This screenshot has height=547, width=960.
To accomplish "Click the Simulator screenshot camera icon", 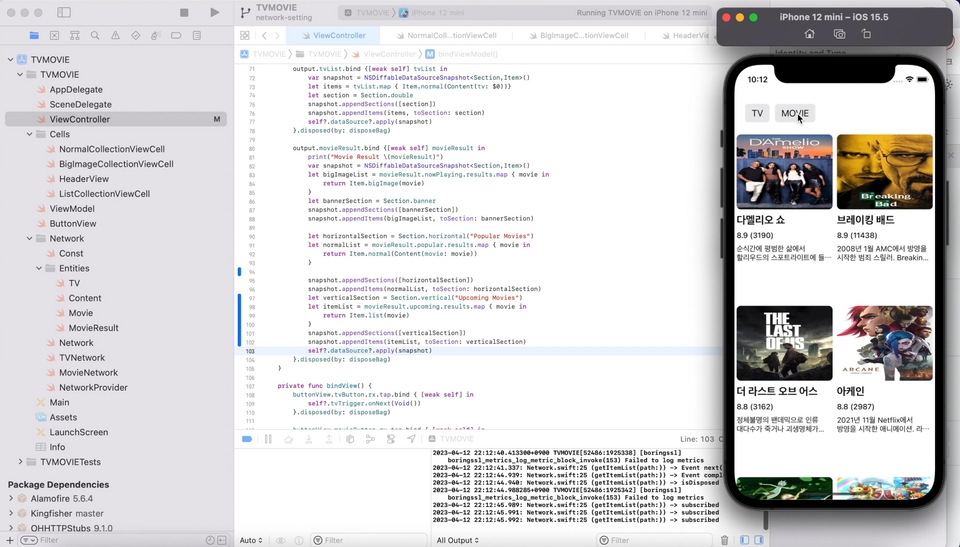I will point(839,34).
